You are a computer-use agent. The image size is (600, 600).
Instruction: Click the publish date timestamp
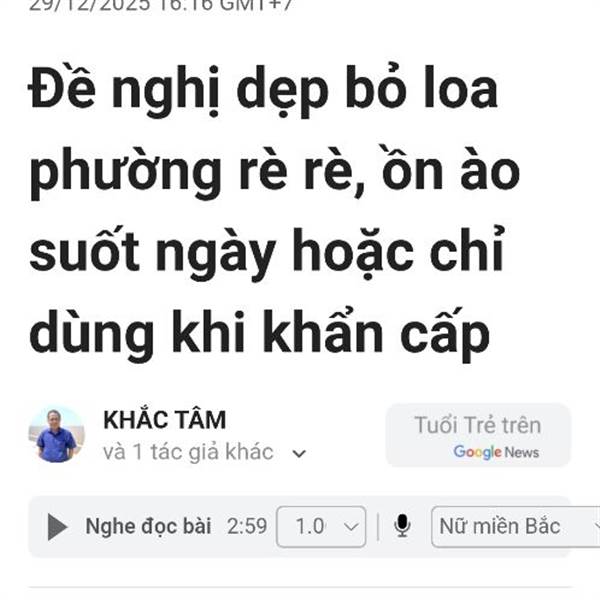coord(161,6)
